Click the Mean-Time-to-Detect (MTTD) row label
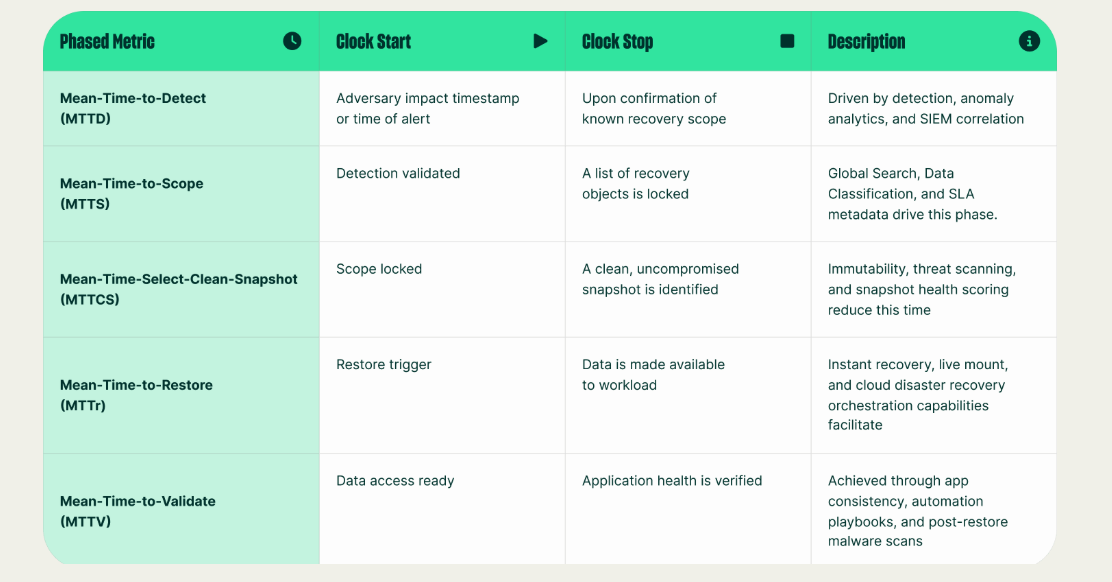Viewport: 1112px width, 582px height. (133, 108)
